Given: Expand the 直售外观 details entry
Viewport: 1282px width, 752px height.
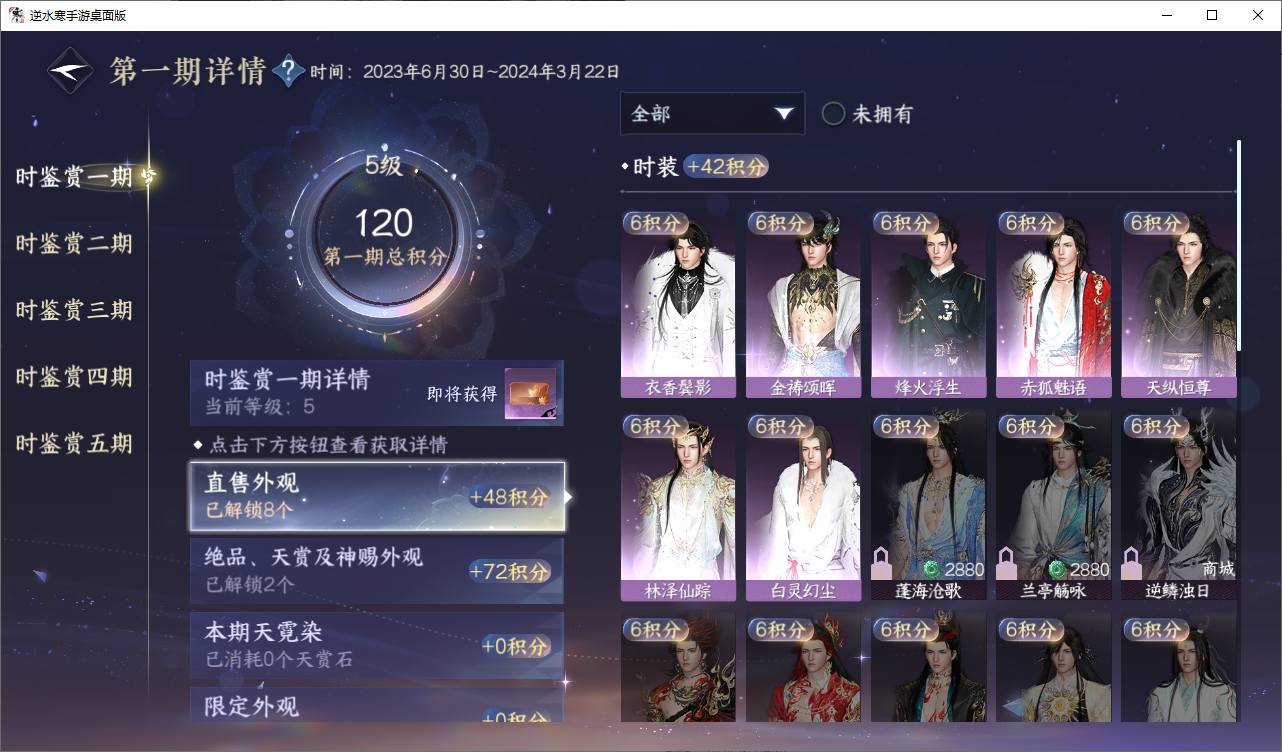Looking at the screenshot, I should coord(377,496).
